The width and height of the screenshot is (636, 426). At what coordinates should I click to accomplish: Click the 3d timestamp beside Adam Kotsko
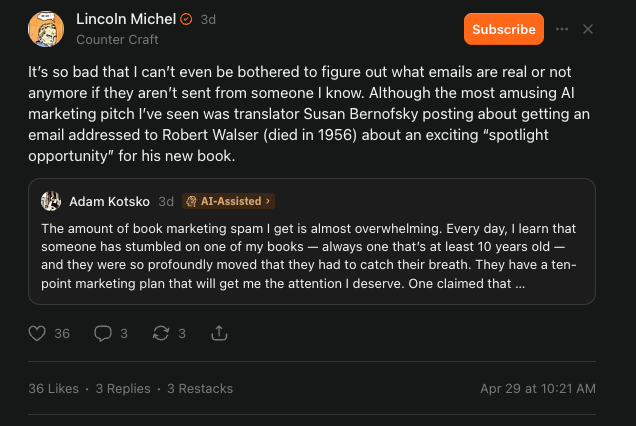166,201
